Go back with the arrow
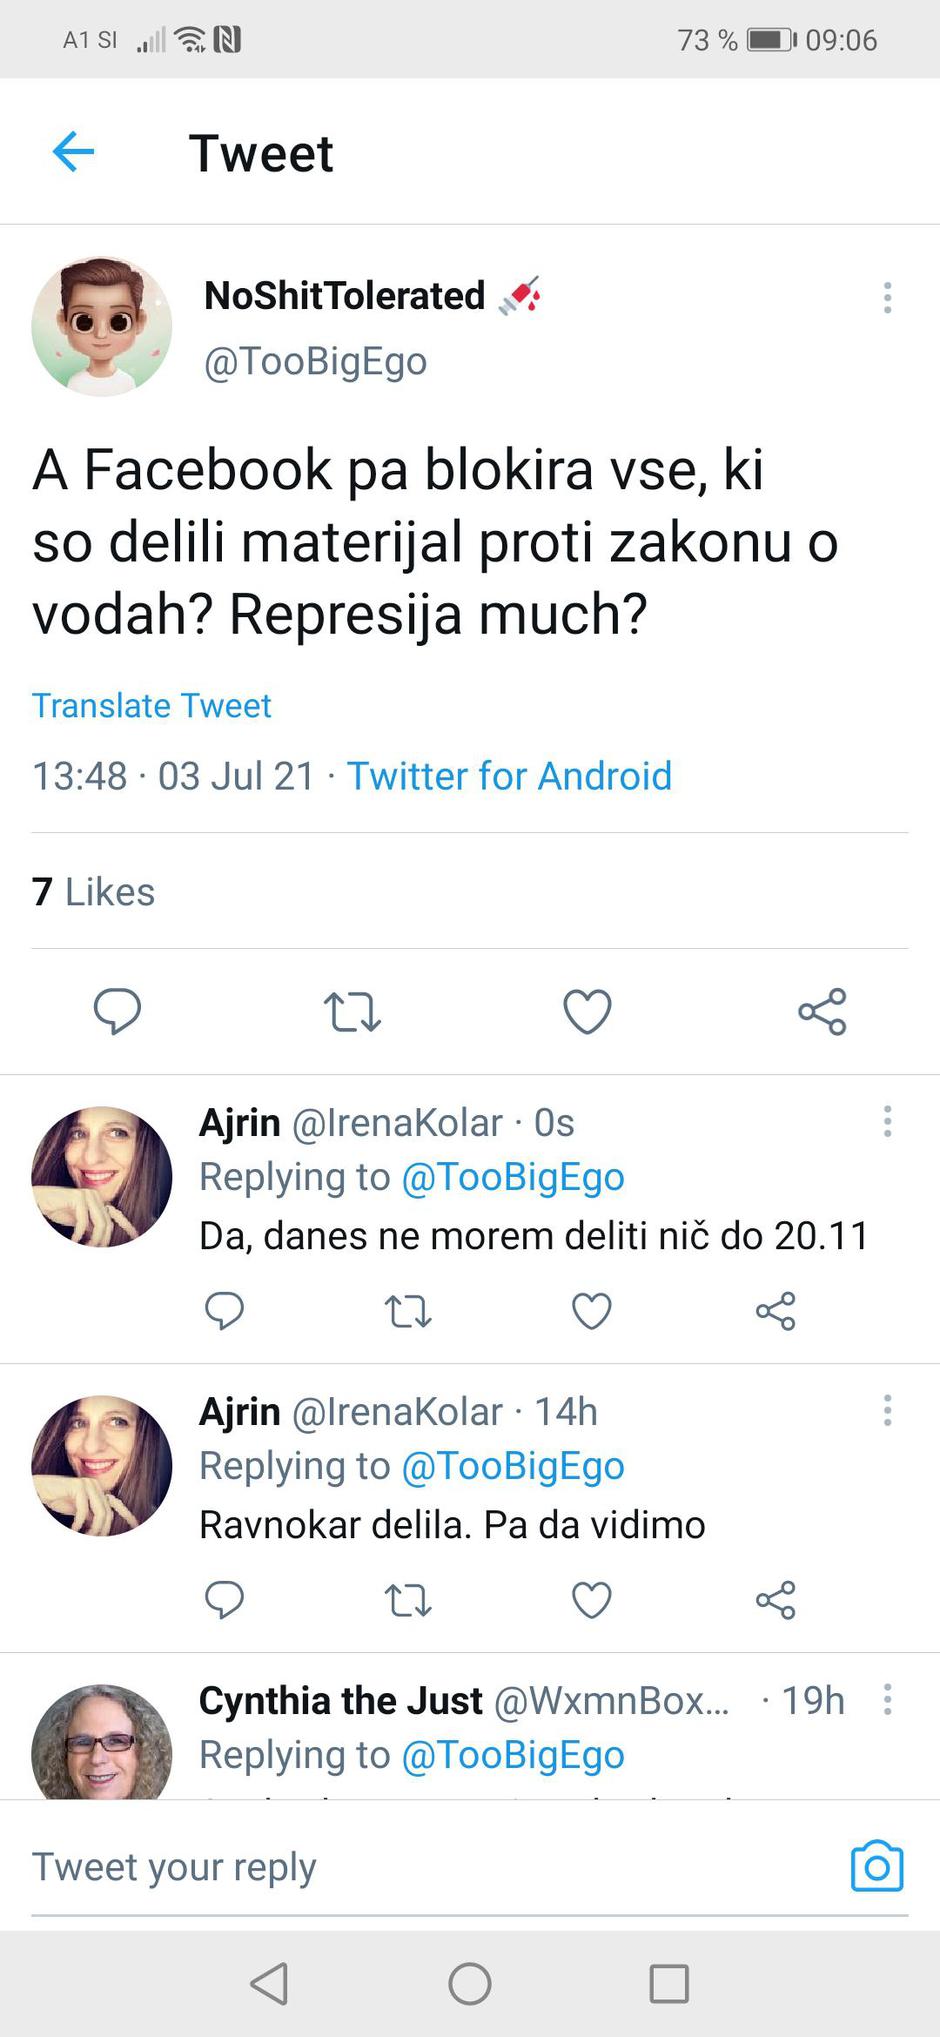This screenshot has height=2037, width=940. 72,152
